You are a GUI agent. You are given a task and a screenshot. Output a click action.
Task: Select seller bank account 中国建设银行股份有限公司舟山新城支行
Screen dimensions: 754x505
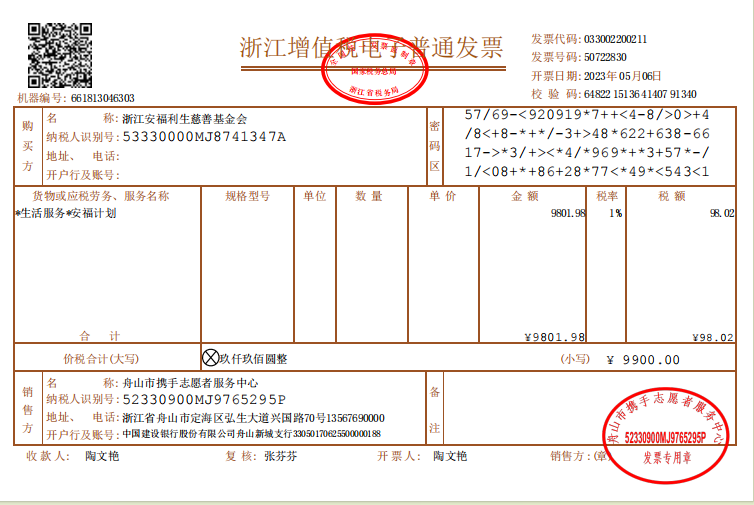[207, 434]
